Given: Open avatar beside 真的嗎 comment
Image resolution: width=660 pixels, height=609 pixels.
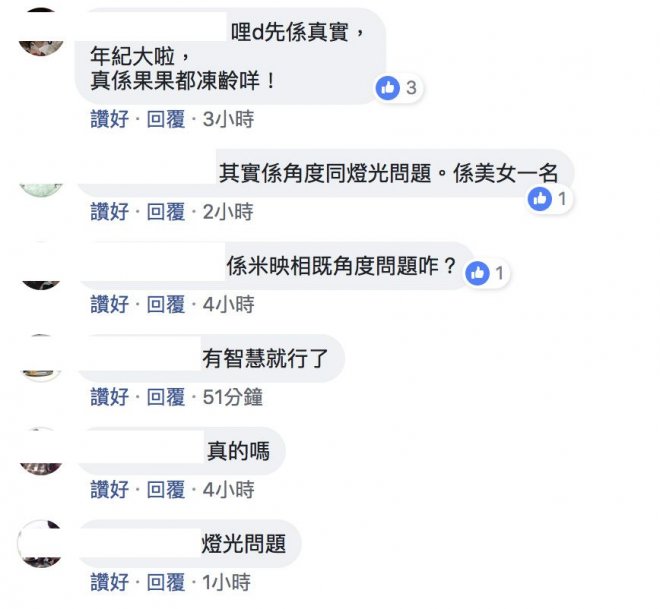Looking at the screenshot, I should [41, 452].
